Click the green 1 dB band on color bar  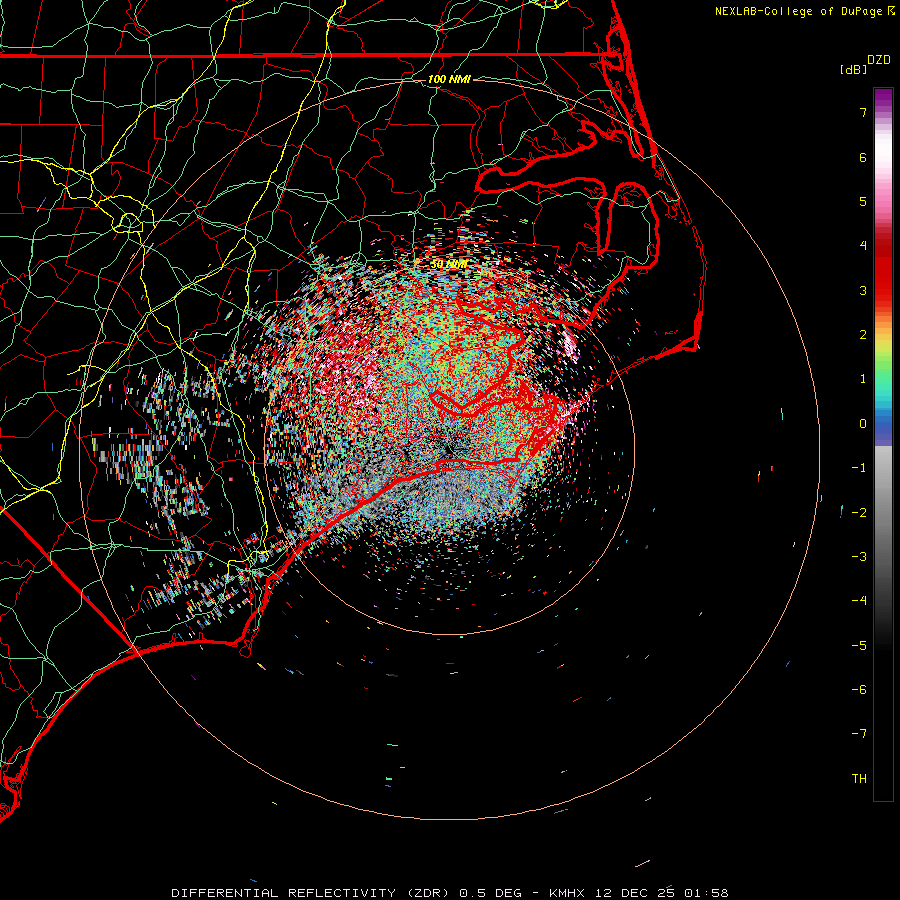coord(883,379)
